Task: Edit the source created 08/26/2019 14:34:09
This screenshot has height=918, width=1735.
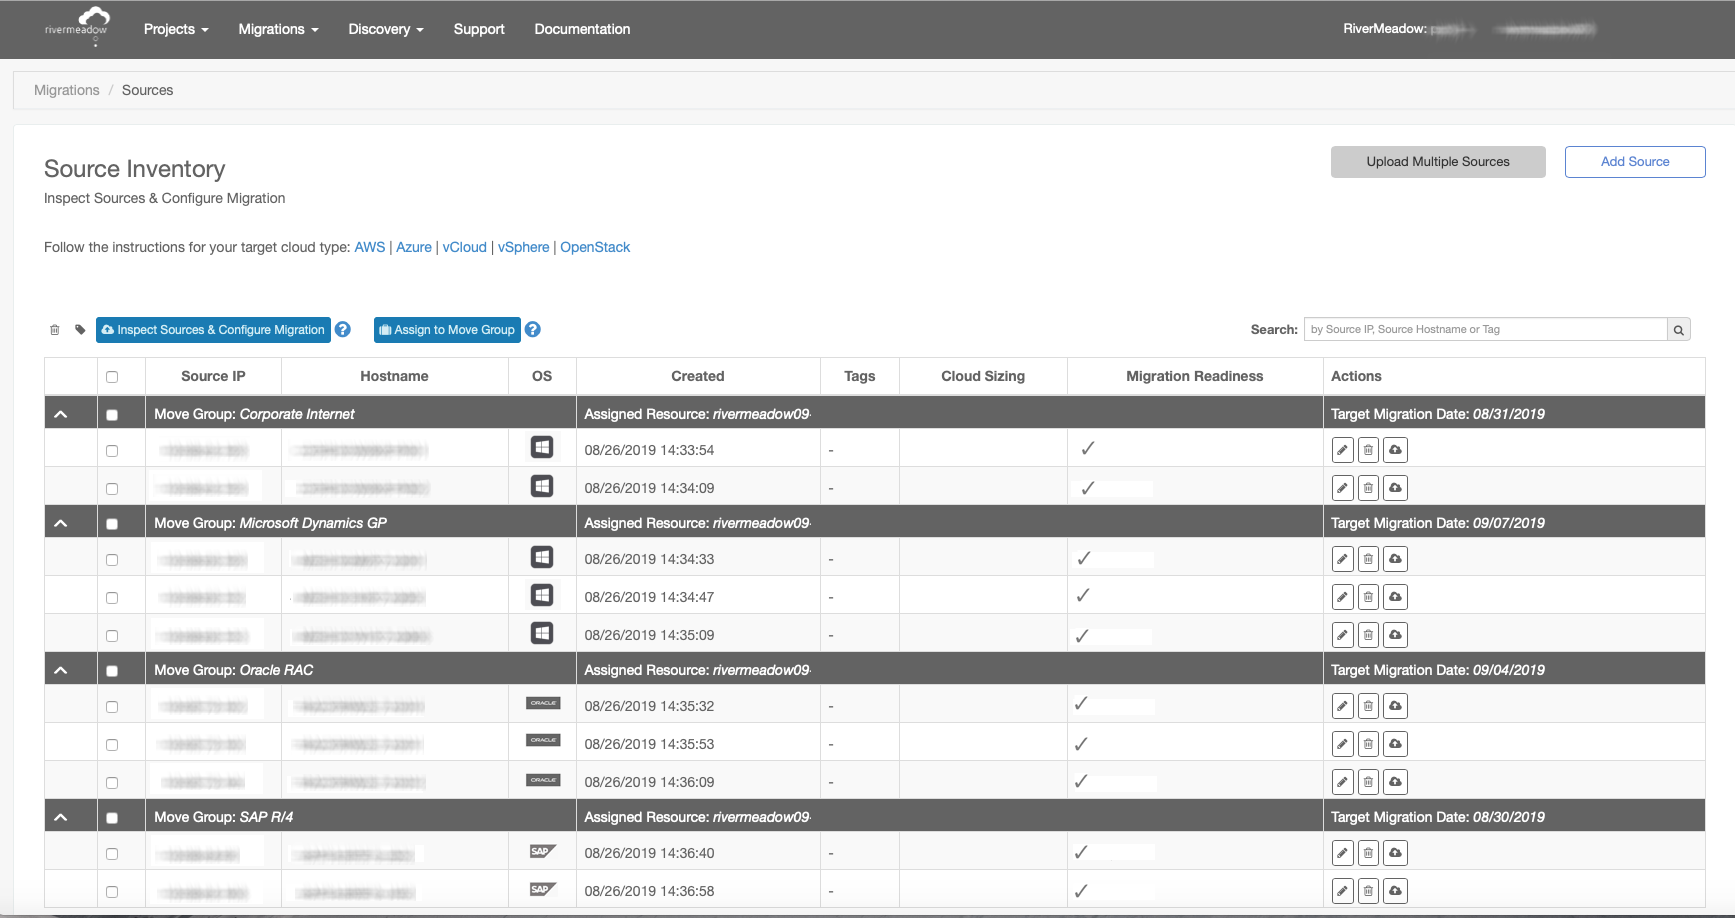Action: coord(1343,488)
